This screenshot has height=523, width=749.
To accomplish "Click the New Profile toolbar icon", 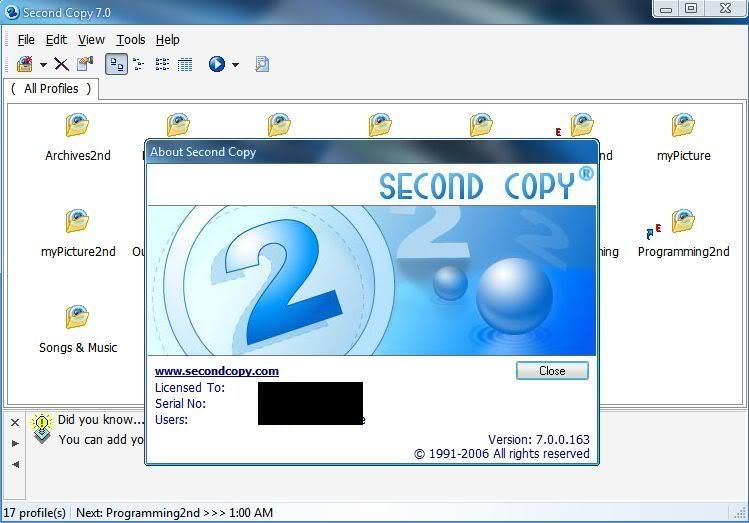I will pos(25,64).
